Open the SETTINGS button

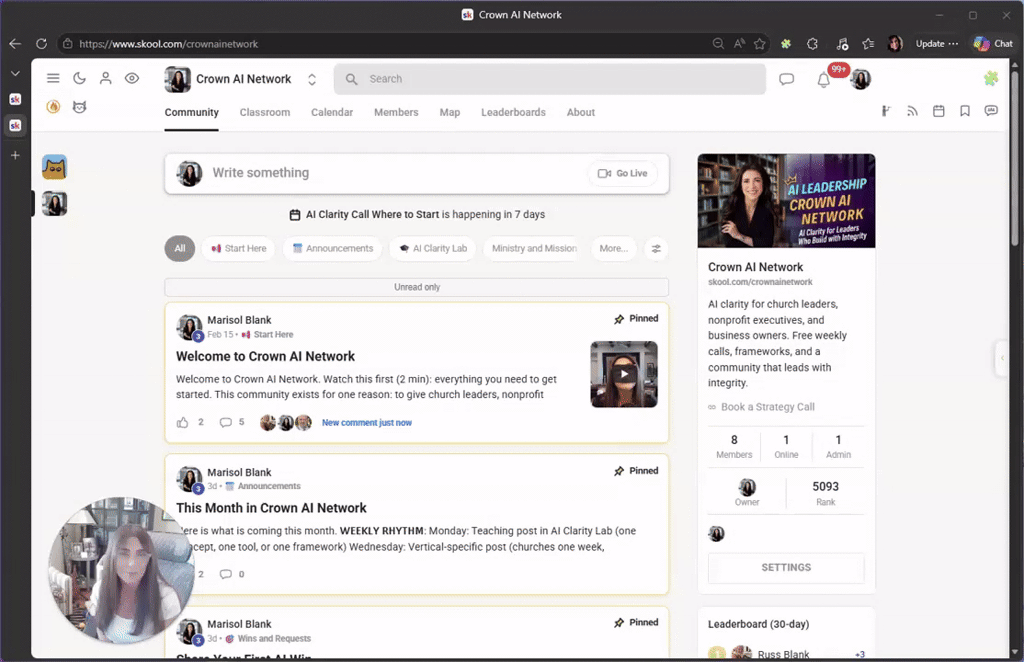tap(786, 568)
